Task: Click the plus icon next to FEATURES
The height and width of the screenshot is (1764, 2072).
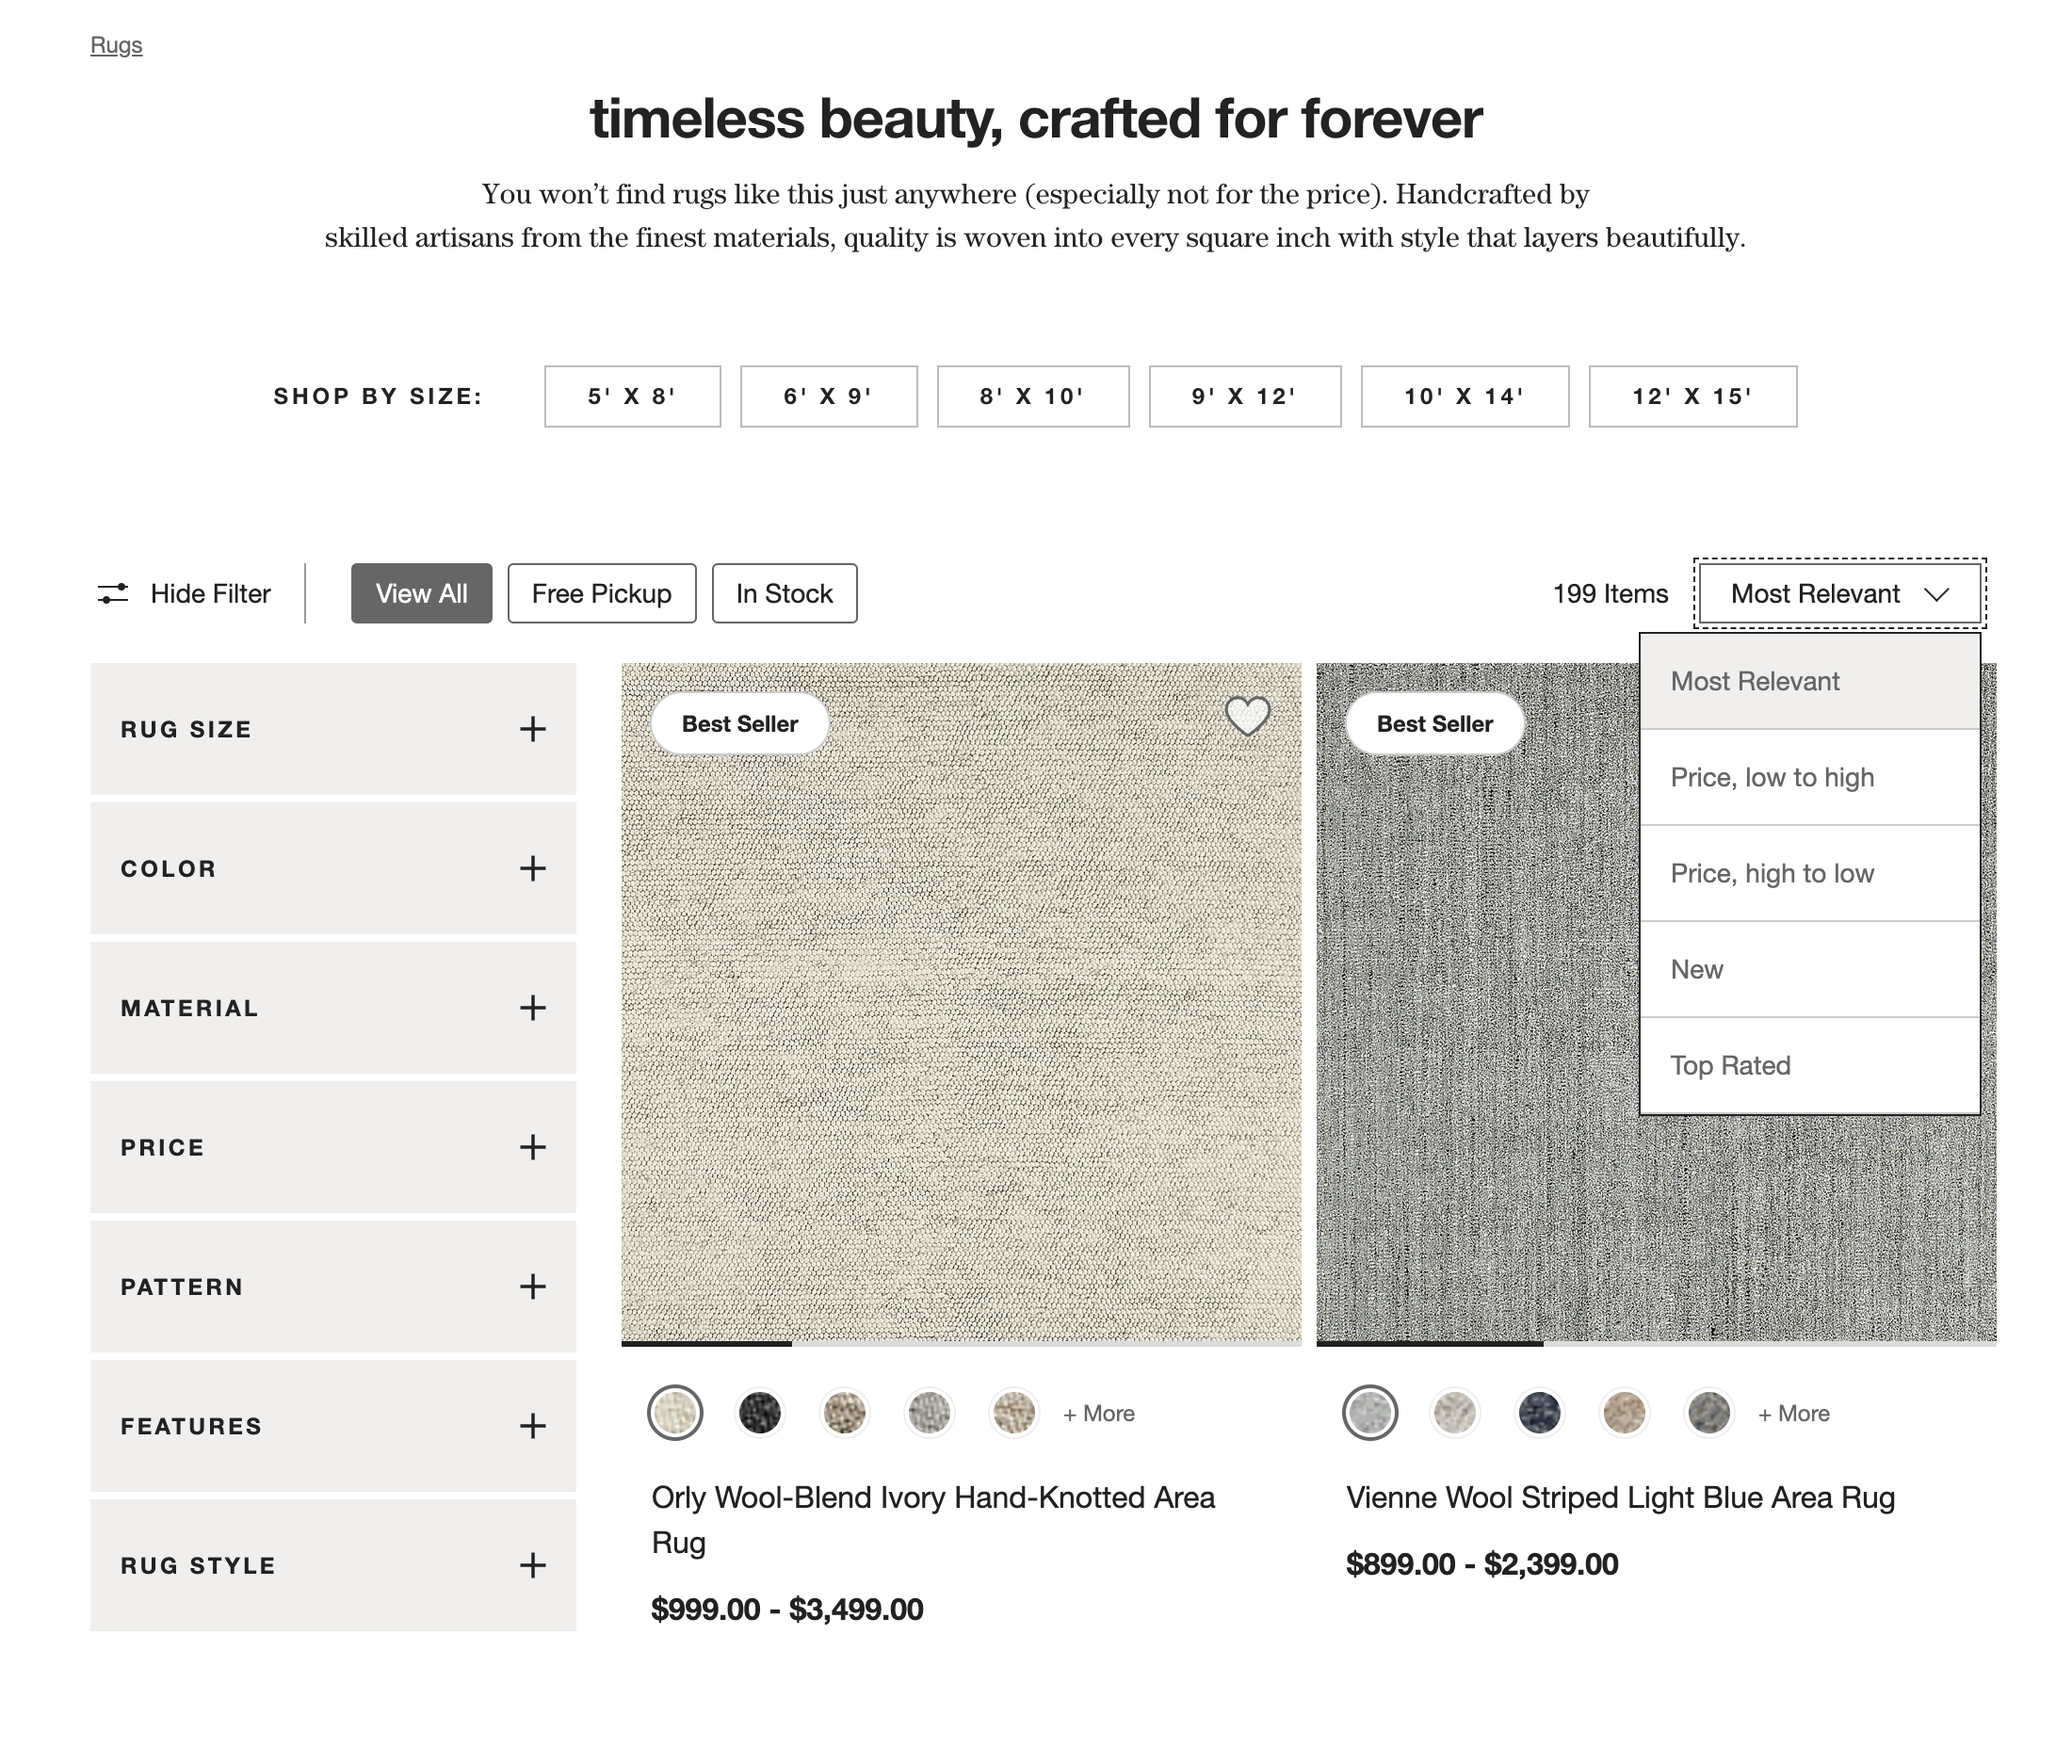Action: coord(532,1427)
